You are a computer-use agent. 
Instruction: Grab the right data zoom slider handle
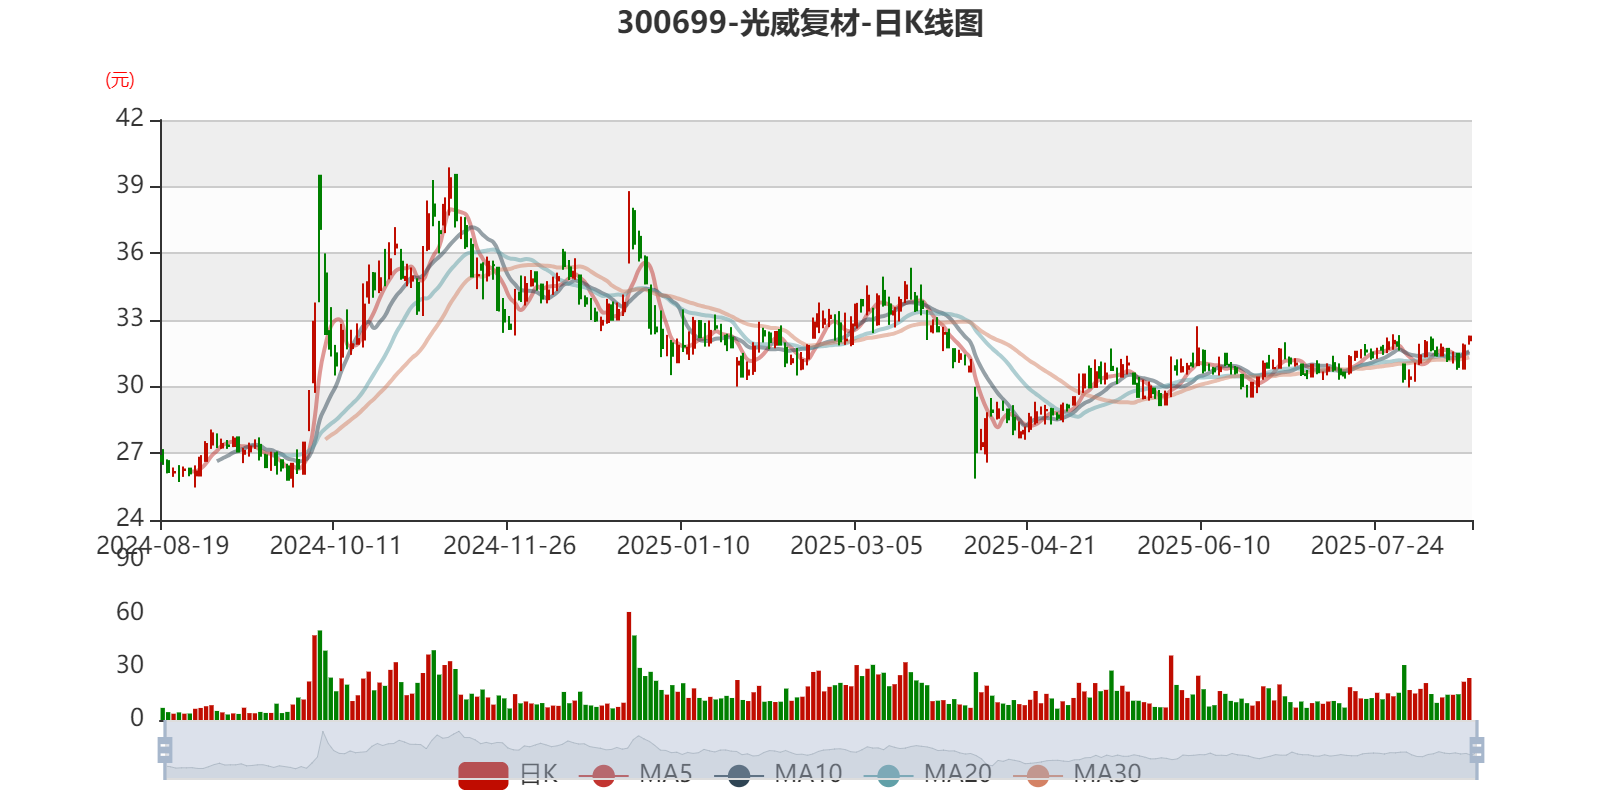1477,749
